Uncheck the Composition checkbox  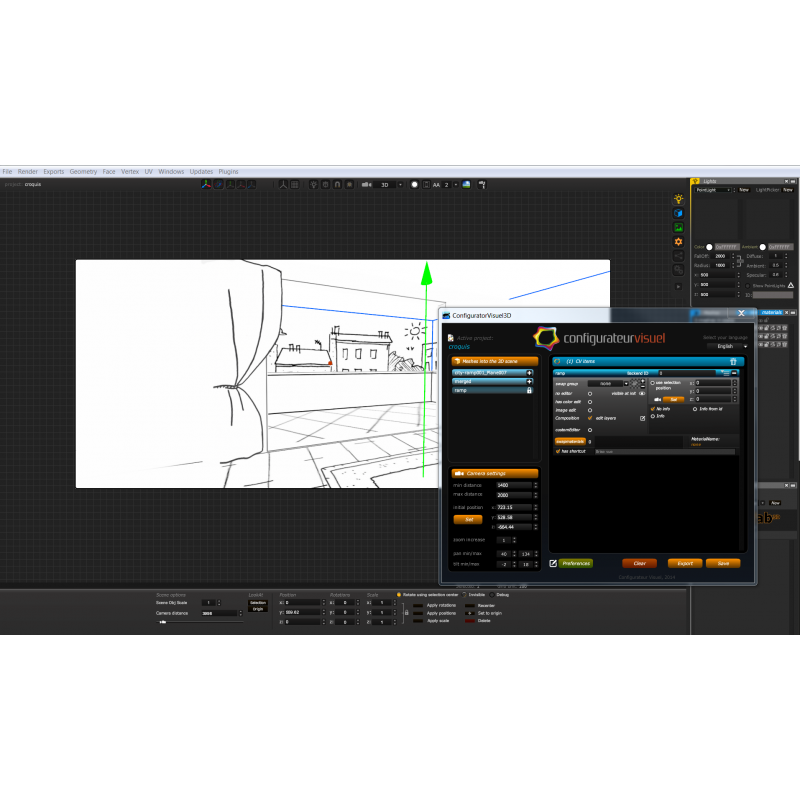click(x=590, y=418)
